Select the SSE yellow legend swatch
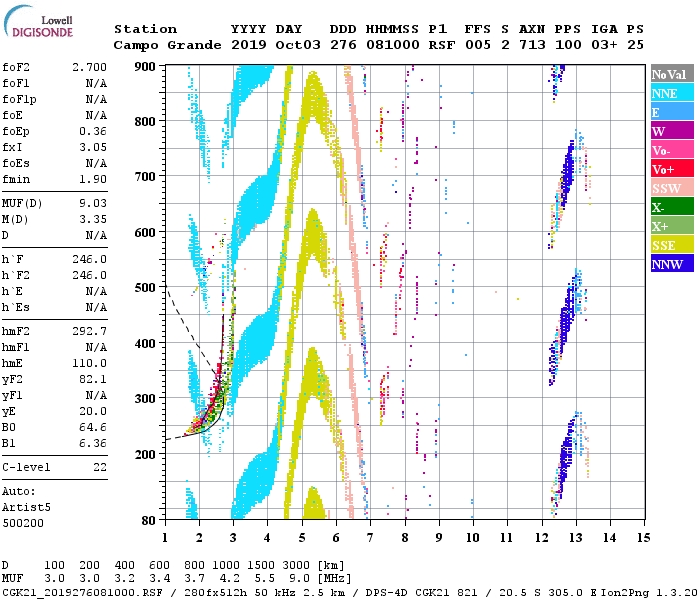 [x=672, y=245]
